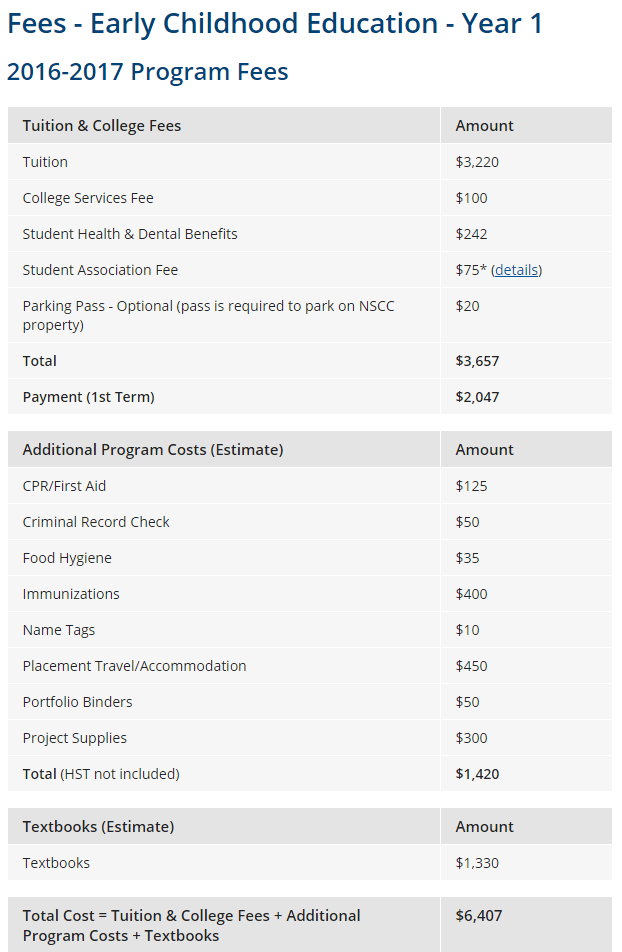Select the Placement Travel/Accommodation label
This screenshot has width=622, height=952.
[134, 666]
